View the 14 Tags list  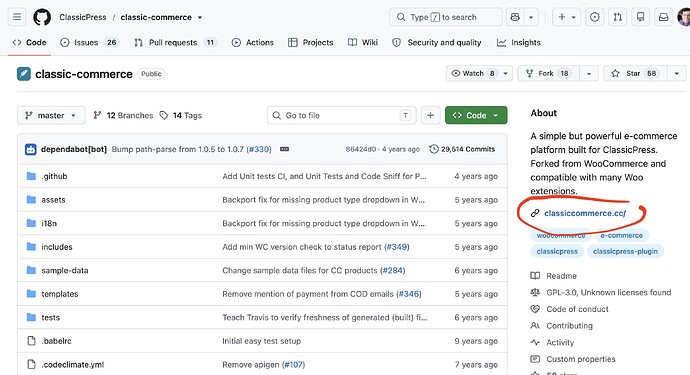pos(181,115)
